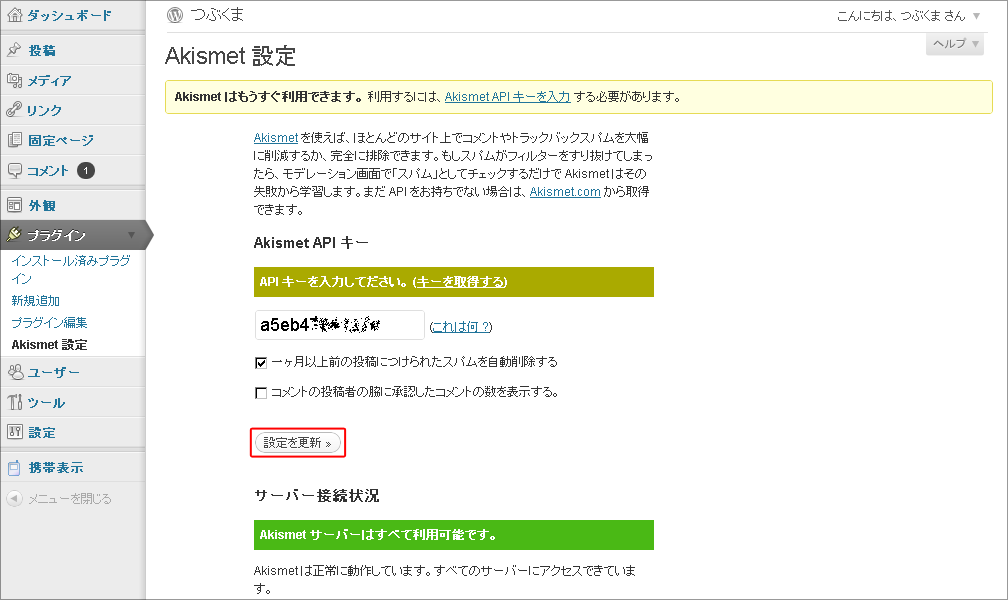Click the speech bubble icon beside コメント
This screenshot has height=600, width=1008.
(x=14, y=170)
